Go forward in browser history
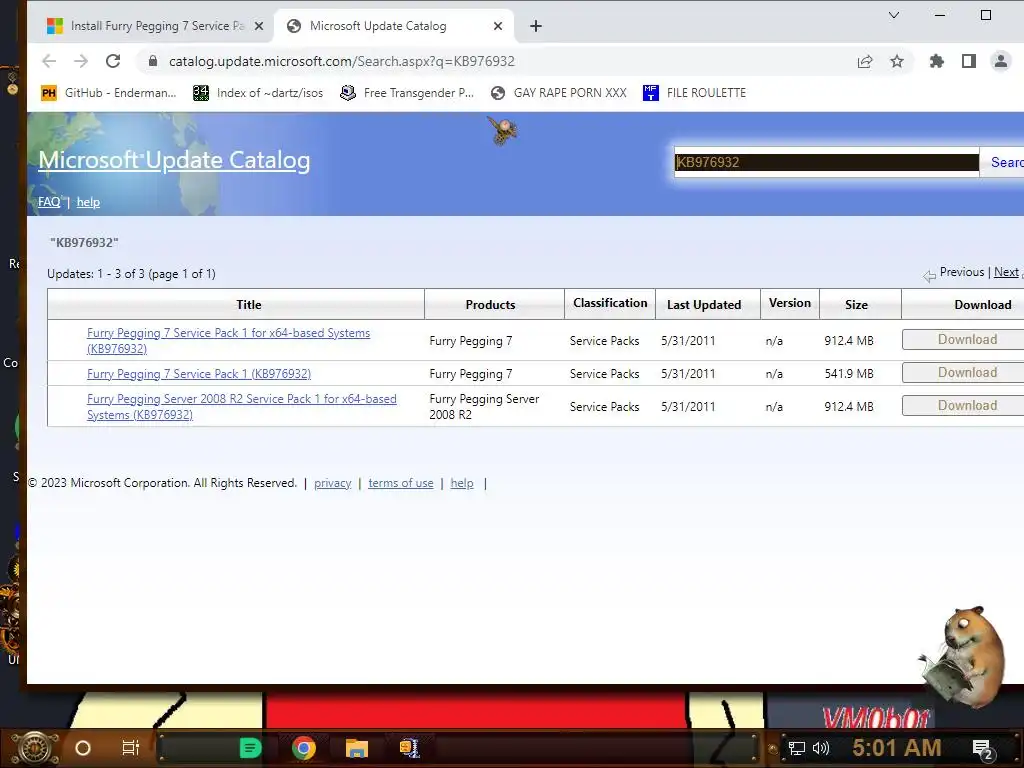1024x768 pixels. click(x=81, y=61)
